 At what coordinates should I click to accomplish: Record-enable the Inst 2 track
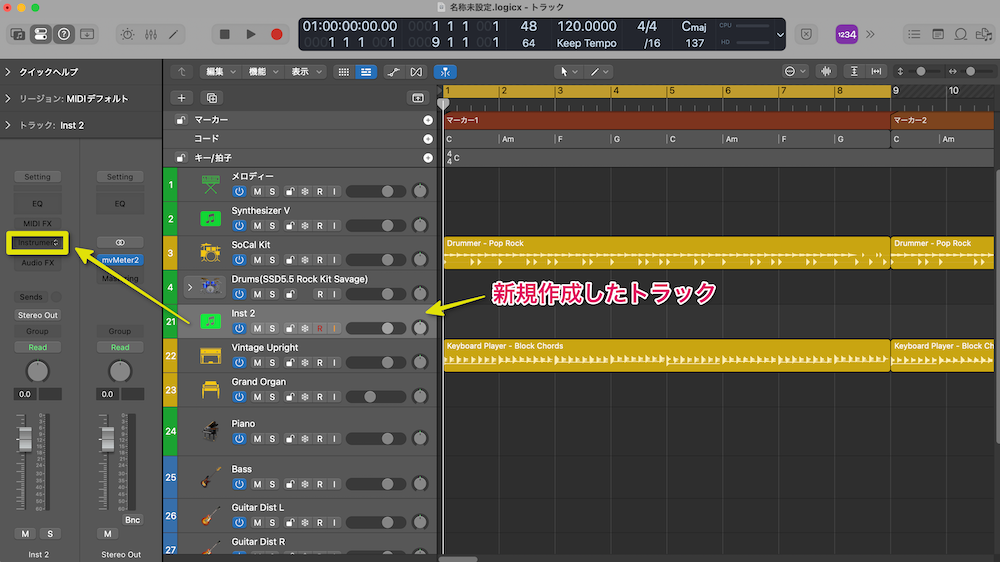point(320,329)
